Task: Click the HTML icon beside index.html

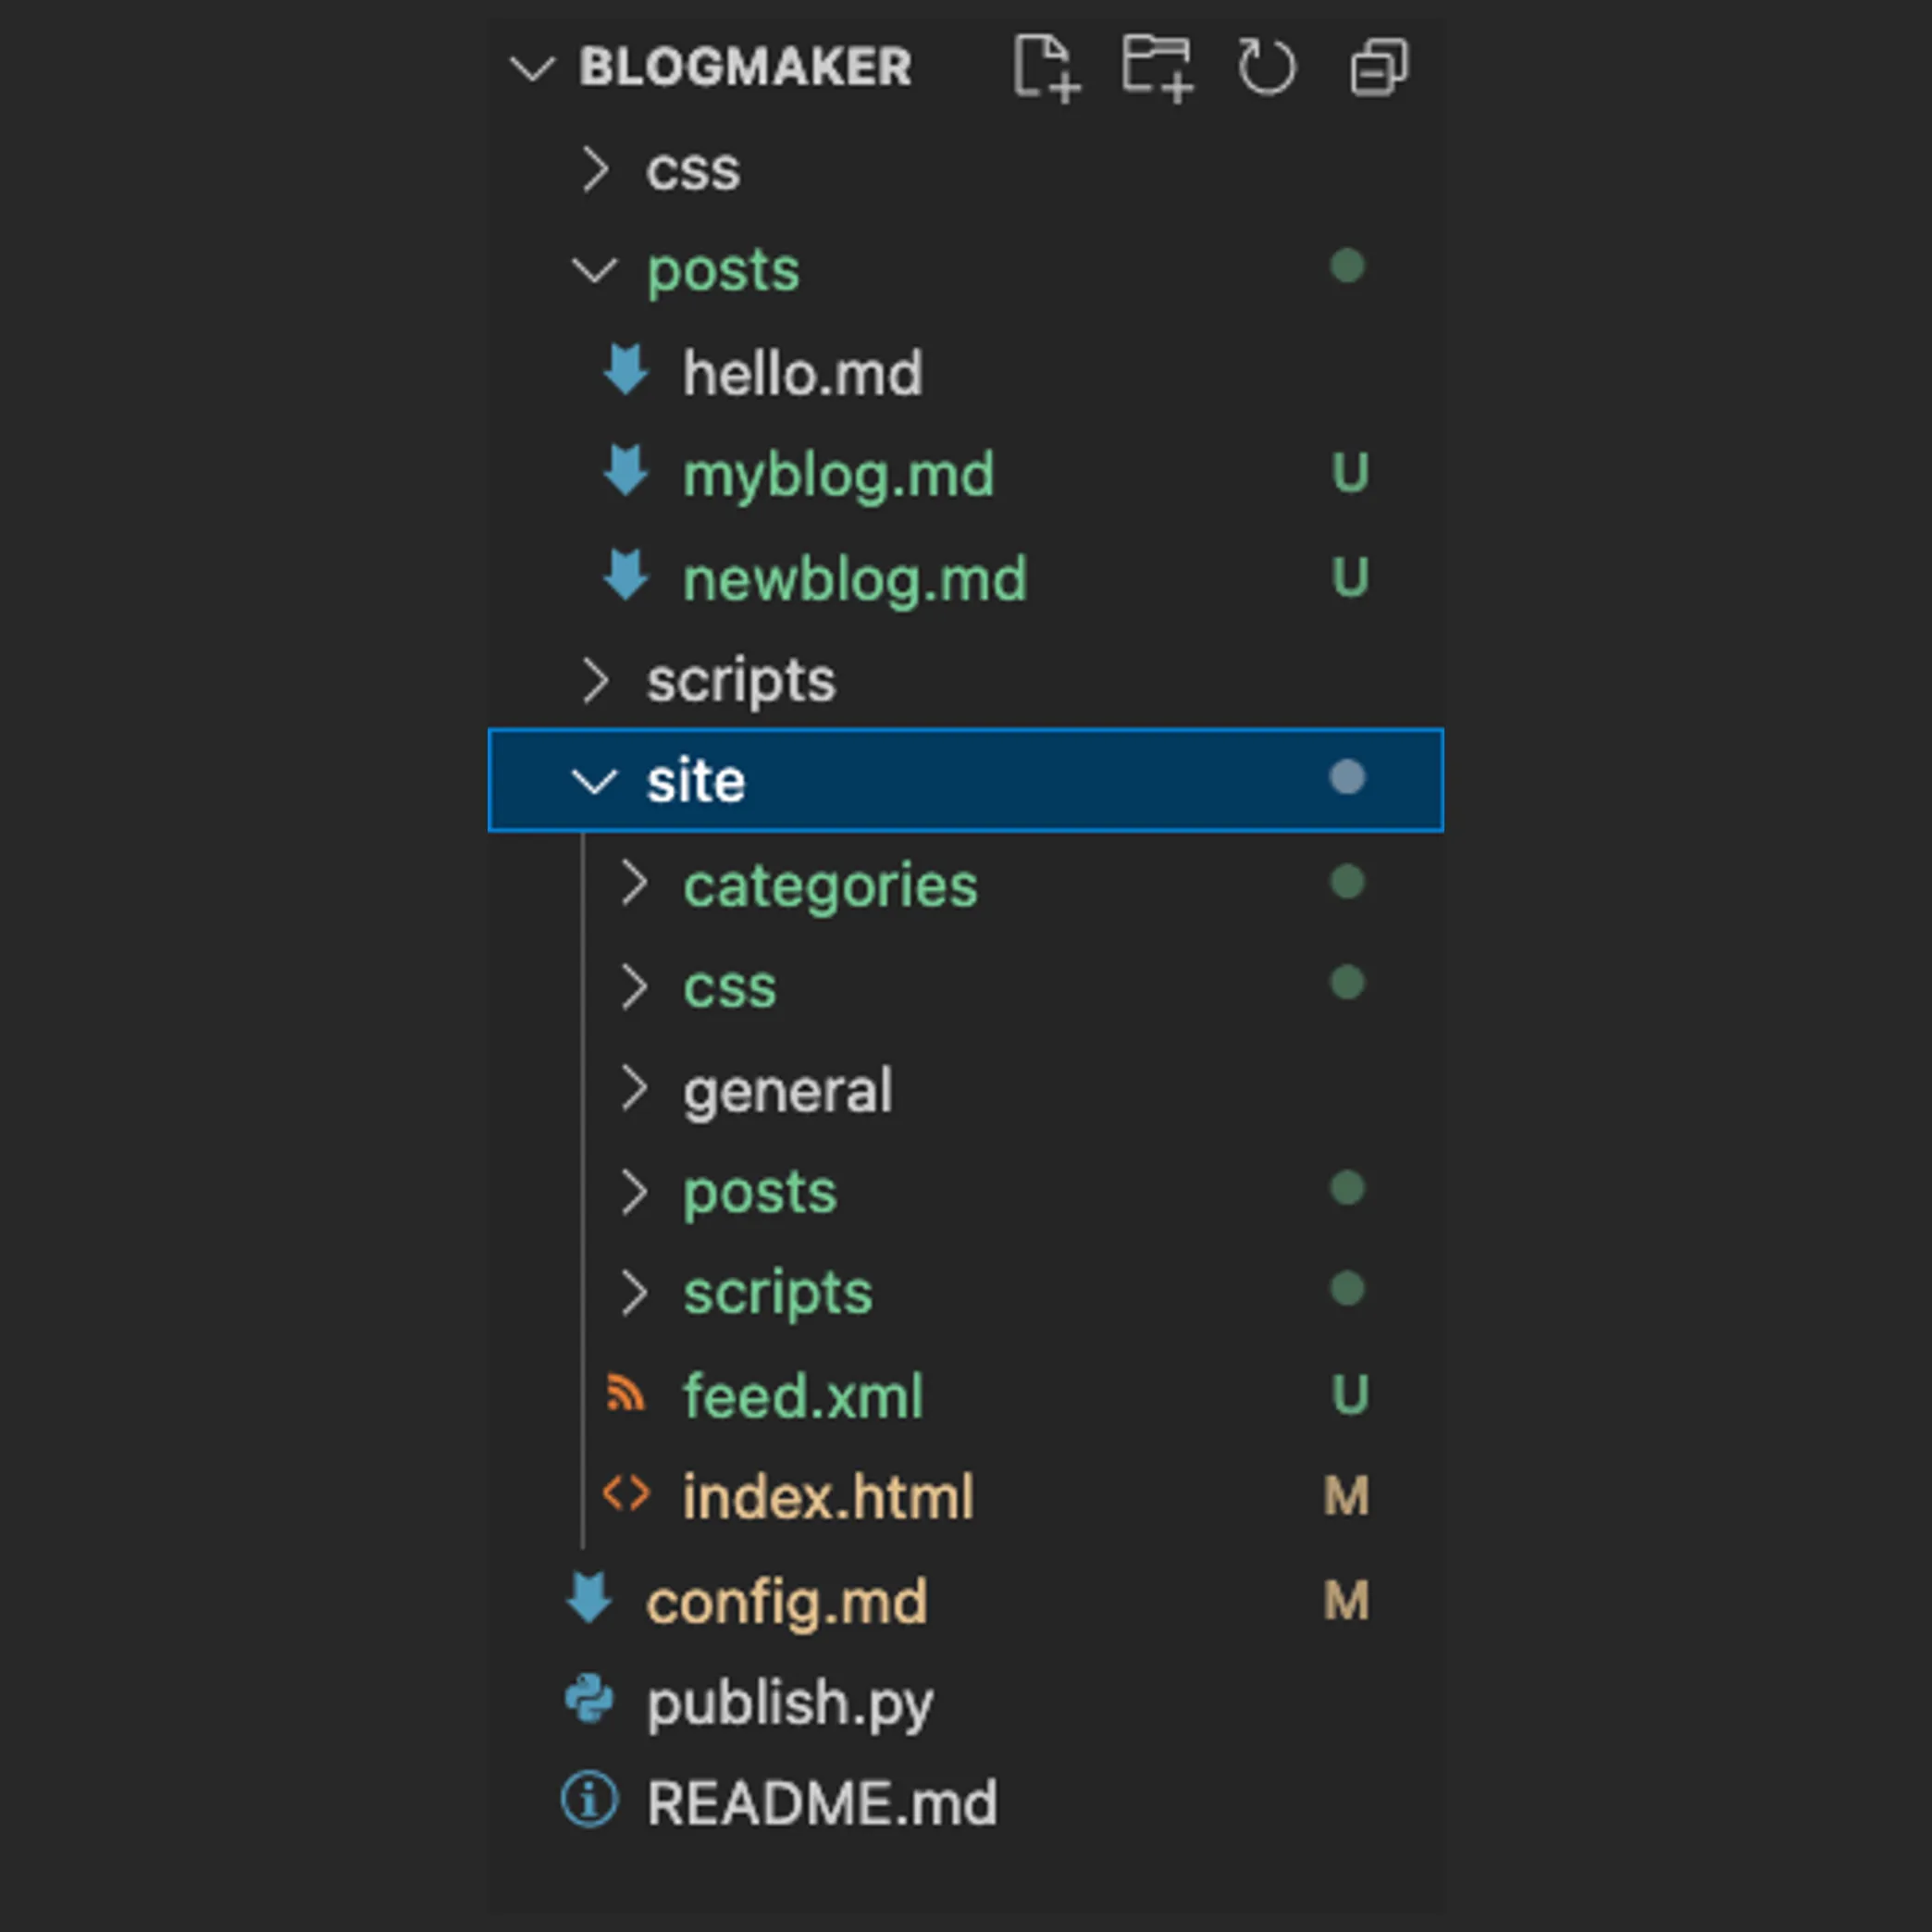Action: pyautogui.click(x=626, y=1494)
